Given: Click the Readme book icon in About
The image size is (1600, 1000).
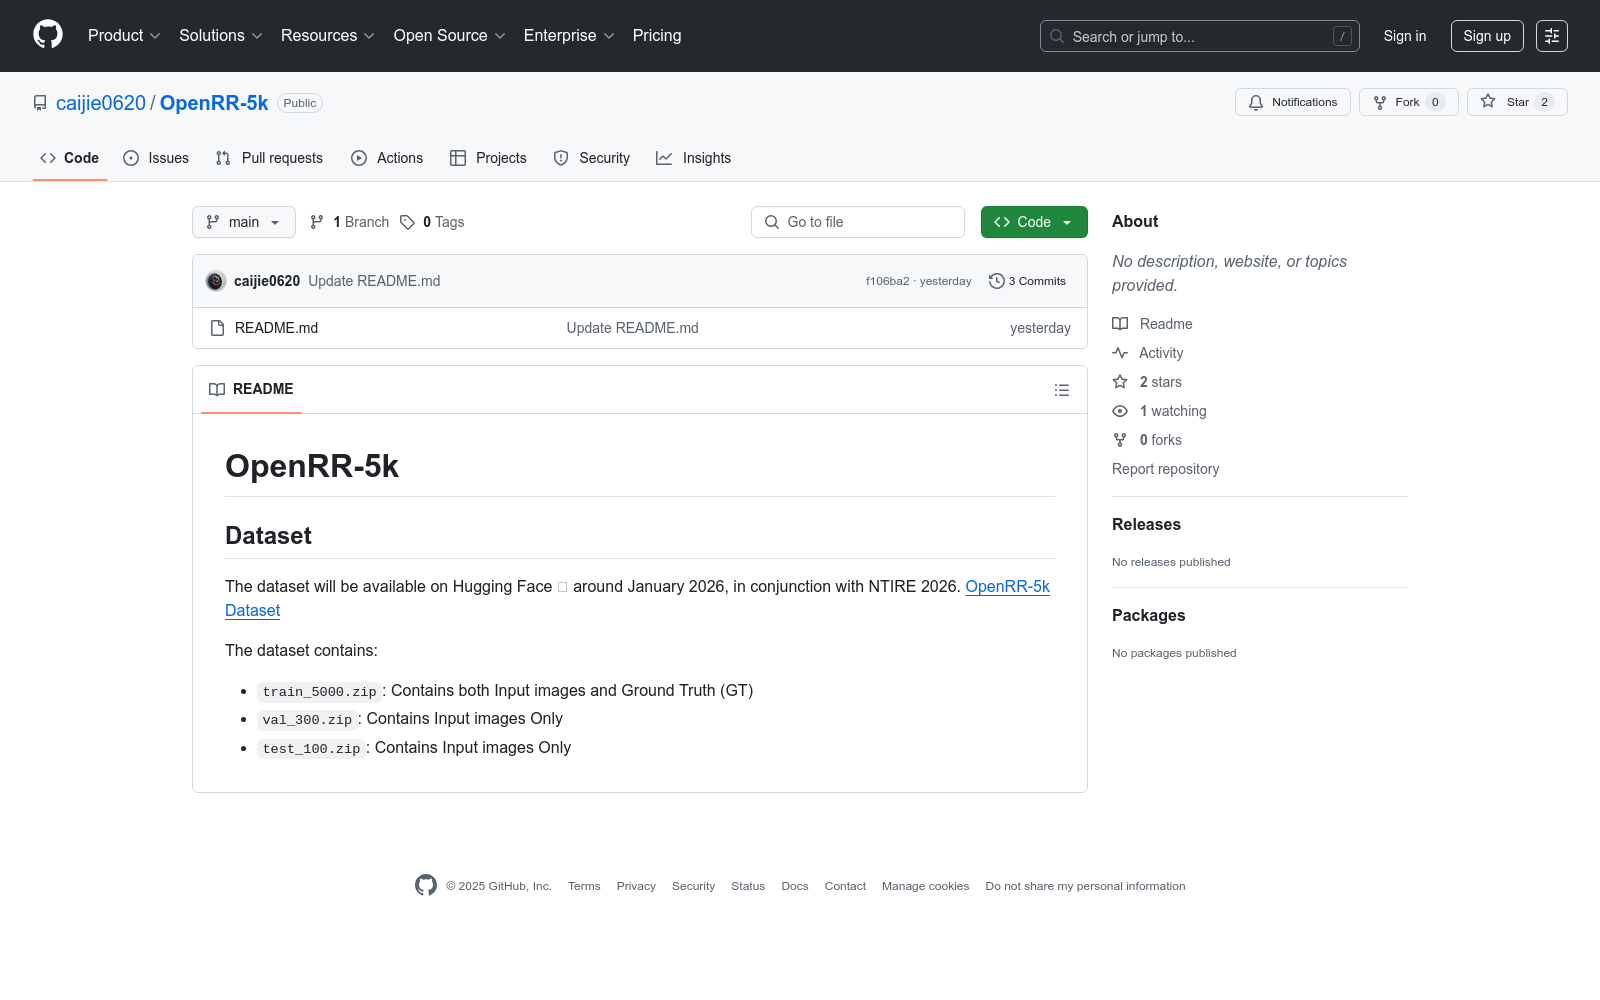Looking at the screenshot, I should (x=1120, y=324).
